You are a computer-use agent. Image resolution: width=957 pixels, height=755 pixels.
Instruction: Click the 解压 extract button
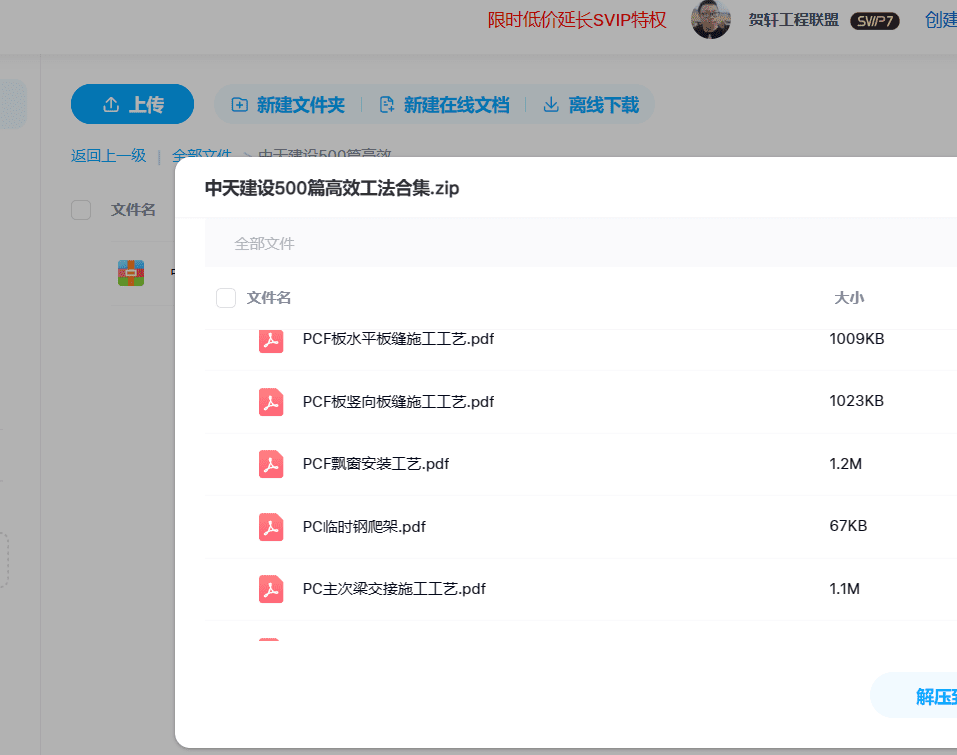click(x=914, y=696)
